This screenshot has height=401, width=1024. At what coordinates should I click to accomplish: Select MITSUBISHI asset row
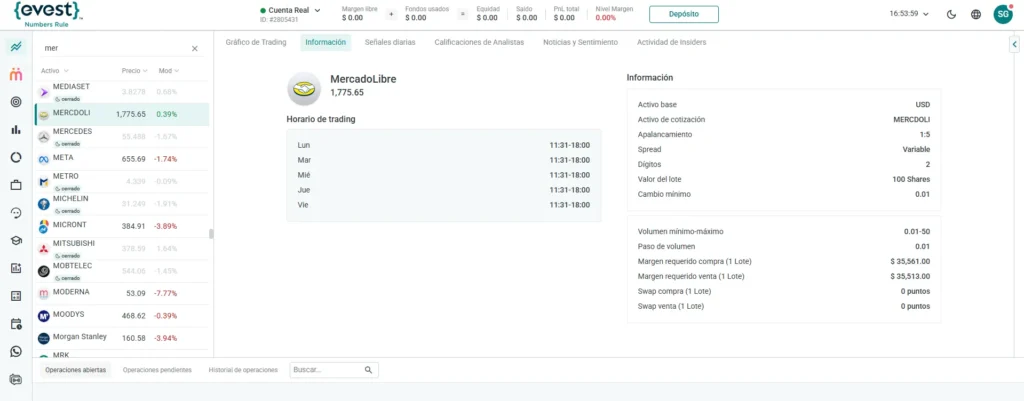[122, 249]
